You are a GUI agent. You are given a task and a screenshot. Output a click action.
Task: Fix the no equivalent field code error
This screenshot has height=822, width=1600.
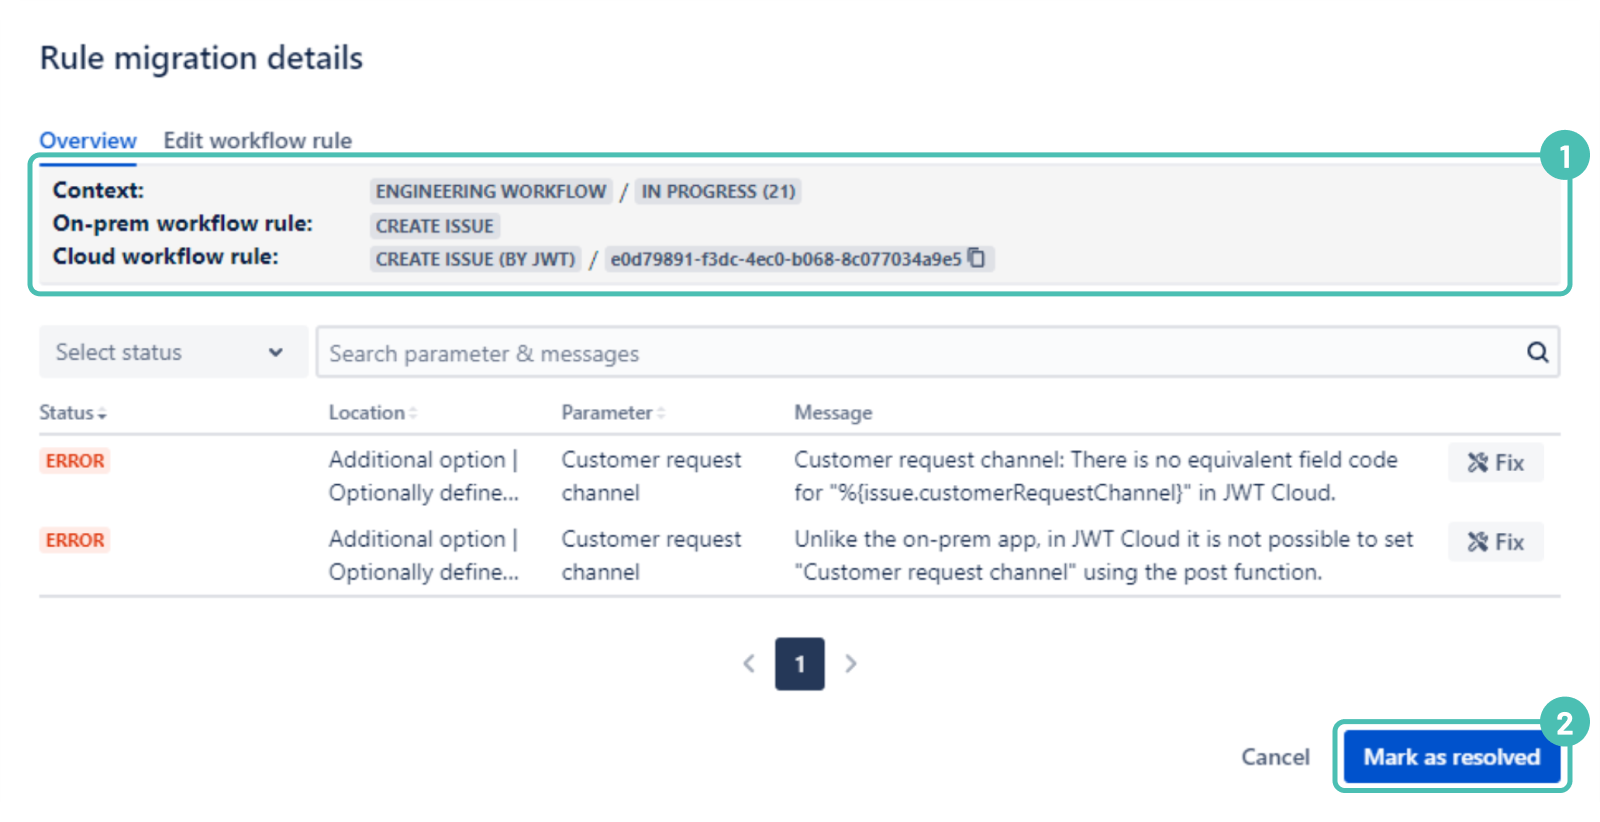[1495, 462]
